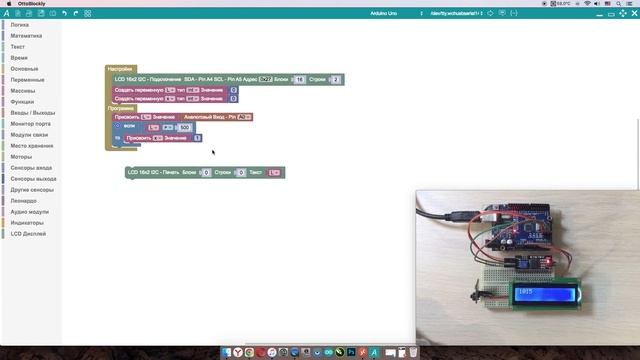Open the blocks grid icon in toolbar
Screen dimensions: 640x360
[x=87, y=13]
